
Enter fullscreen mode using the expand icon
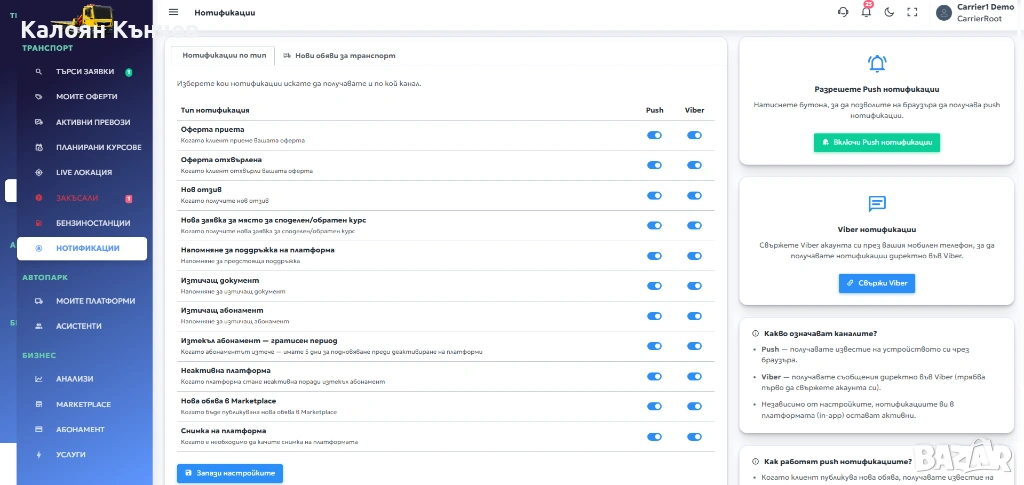(911, 12)
